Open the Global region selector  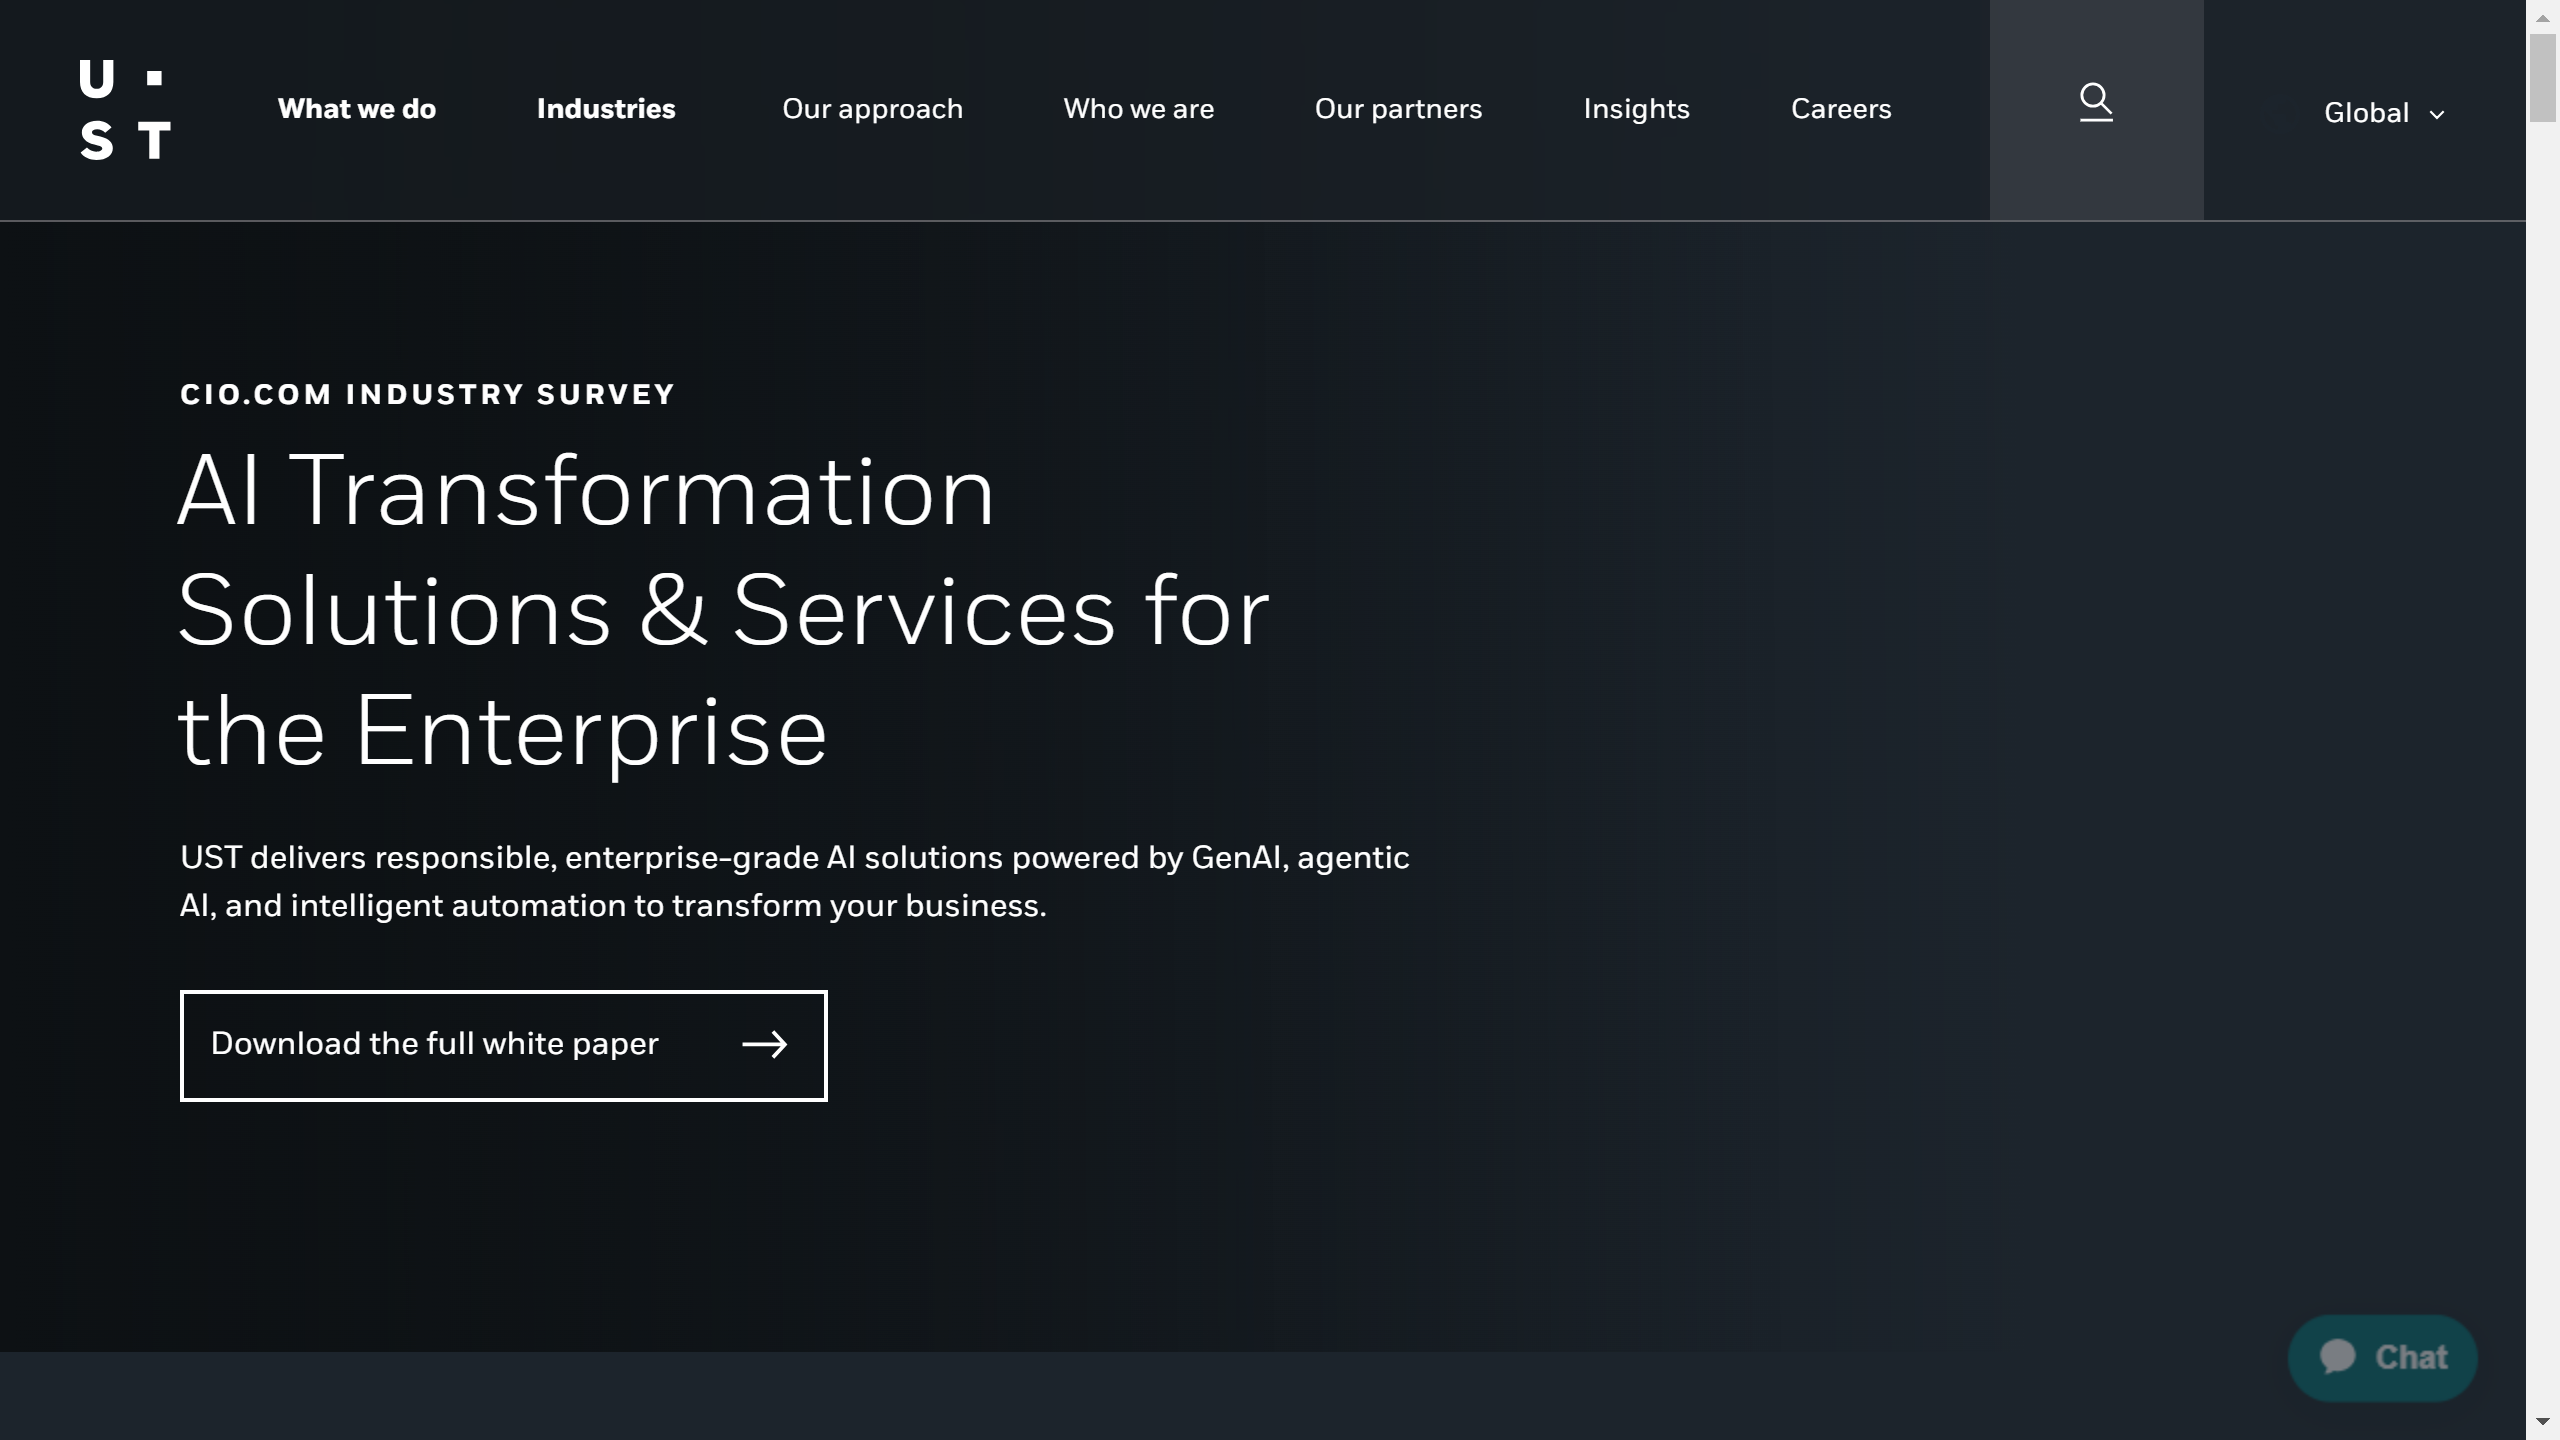2366,113
